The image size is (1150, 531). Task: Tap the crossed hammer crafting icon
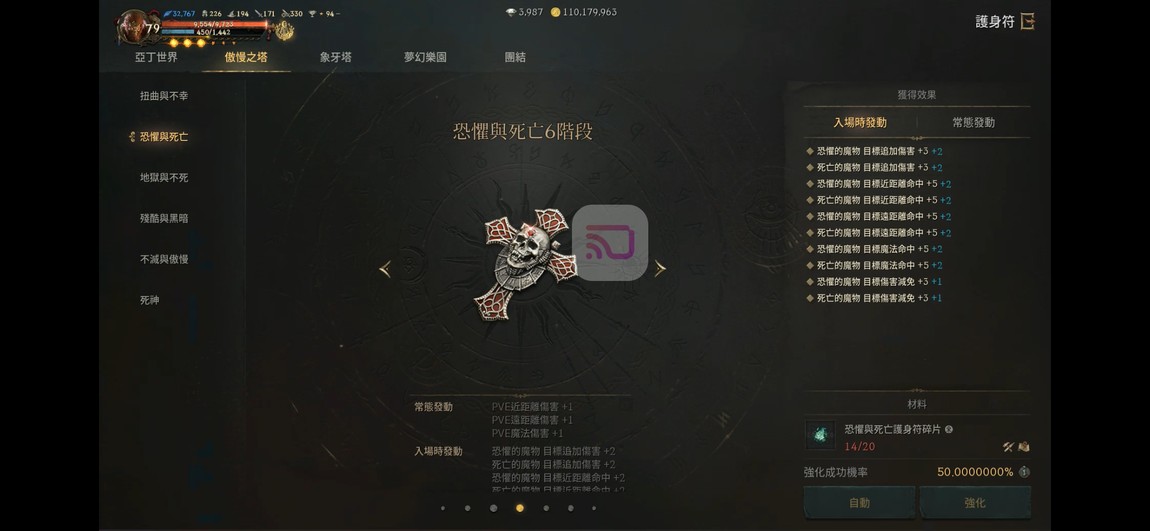pos(1008,447)
